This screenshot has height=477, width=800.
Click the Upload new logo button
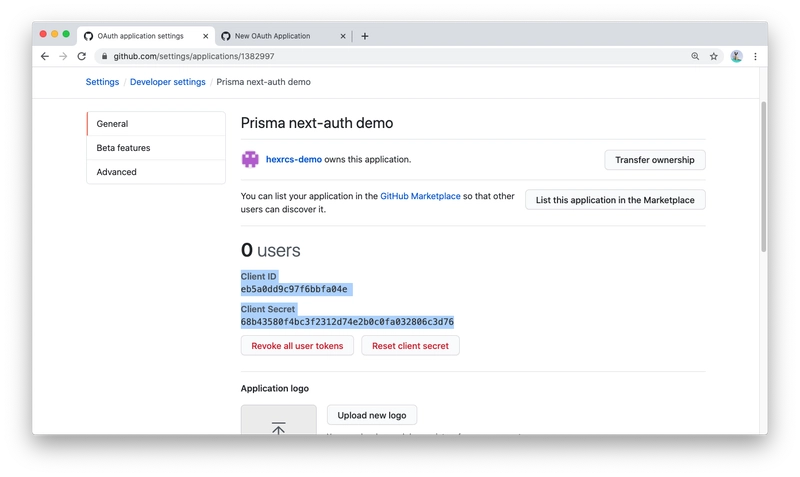pyautogui.click(x=371, y=415)
